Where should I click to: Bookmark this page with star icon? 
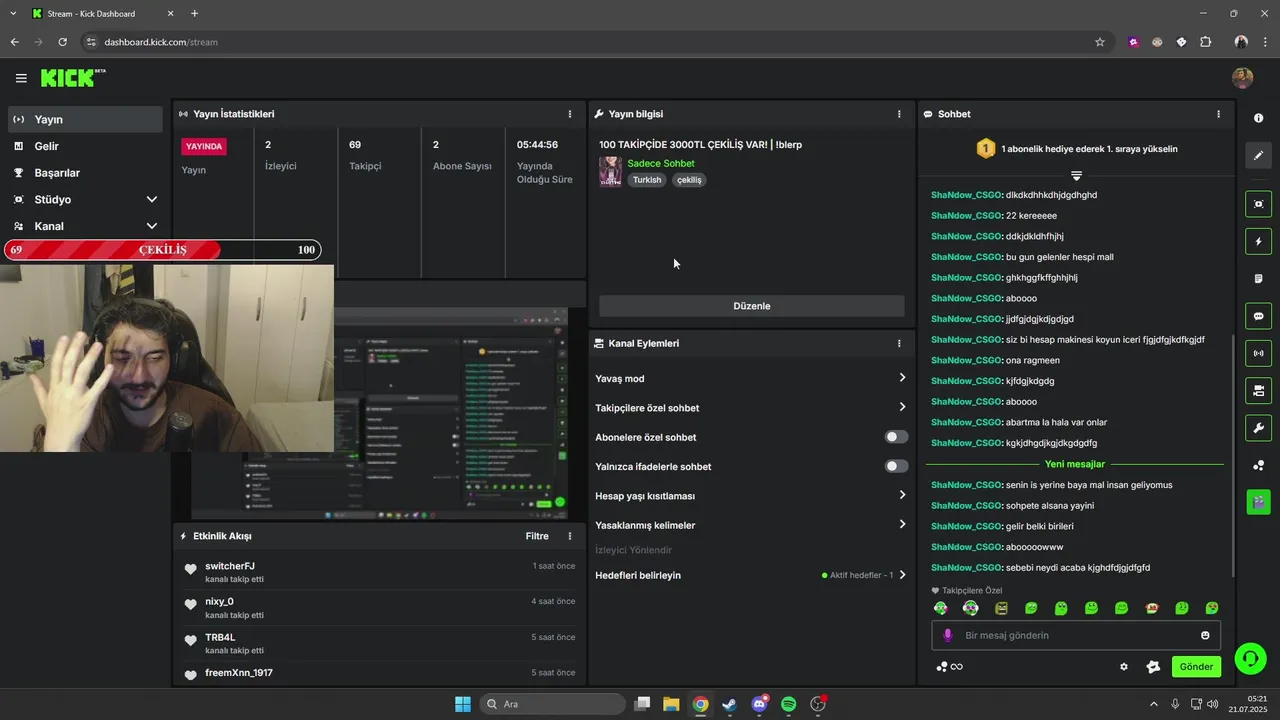(1100, 42)
